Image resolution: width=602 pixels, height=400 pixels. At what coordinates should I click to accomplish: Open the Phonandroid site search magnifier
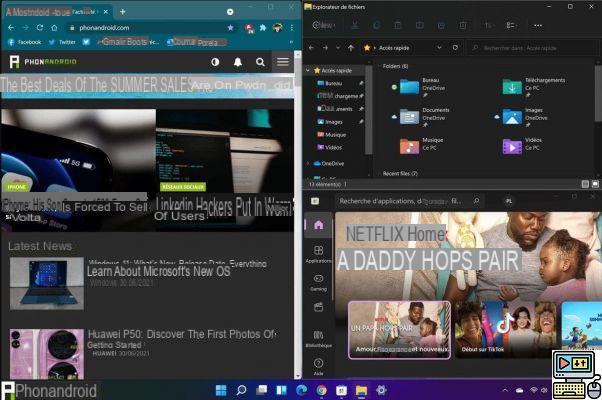260,62
